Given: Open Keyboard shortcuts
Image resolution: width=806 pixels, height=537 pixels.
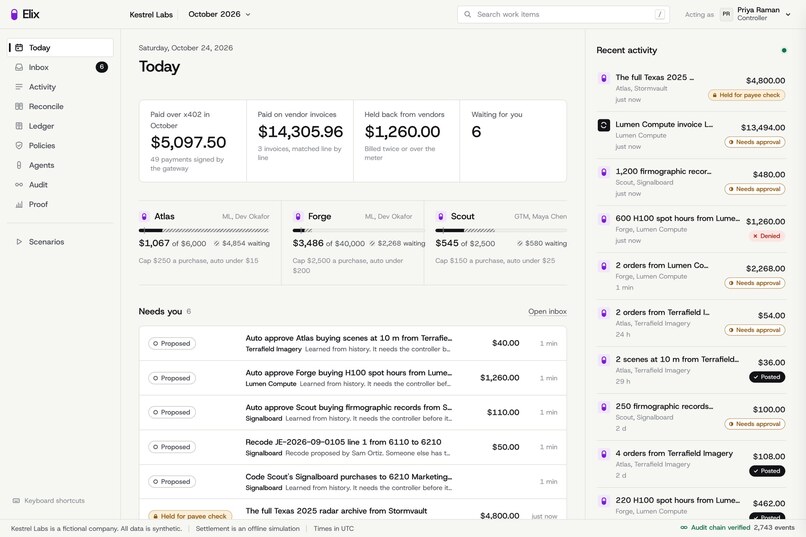Looking at the screenshot, I should 49,501.
